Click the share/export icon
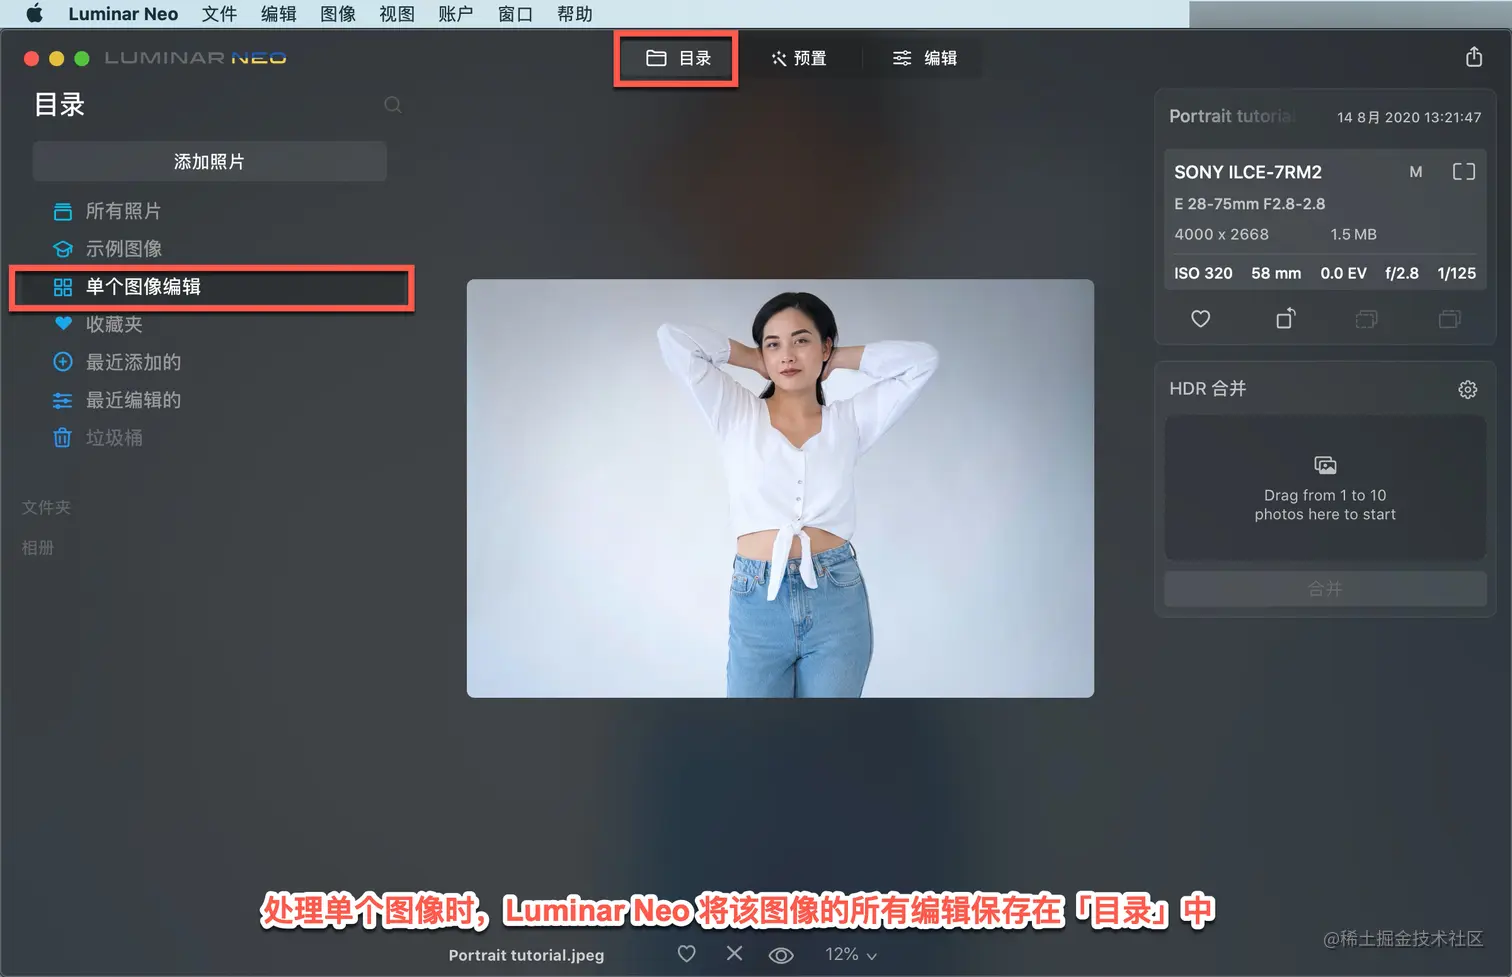Viewport: 1512px width, 977px height. (1474, 57)
